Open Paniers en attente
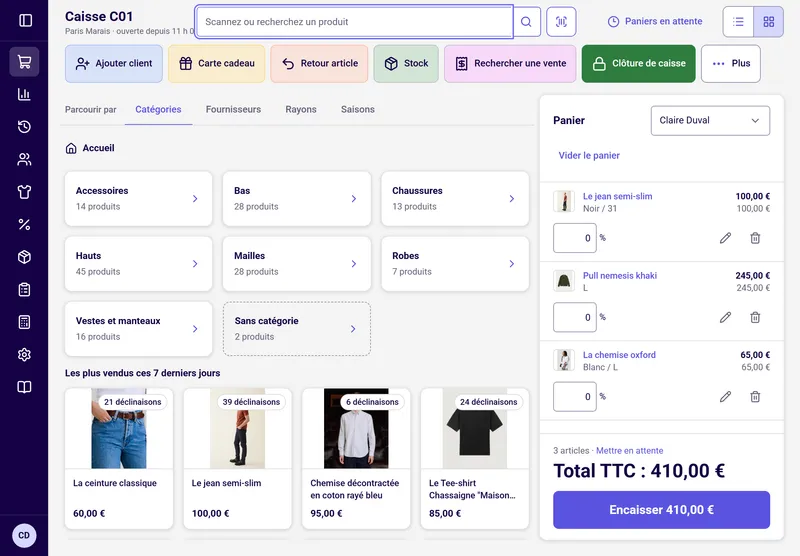This screenshot has width=800, height=556. (x=655, y=21)
